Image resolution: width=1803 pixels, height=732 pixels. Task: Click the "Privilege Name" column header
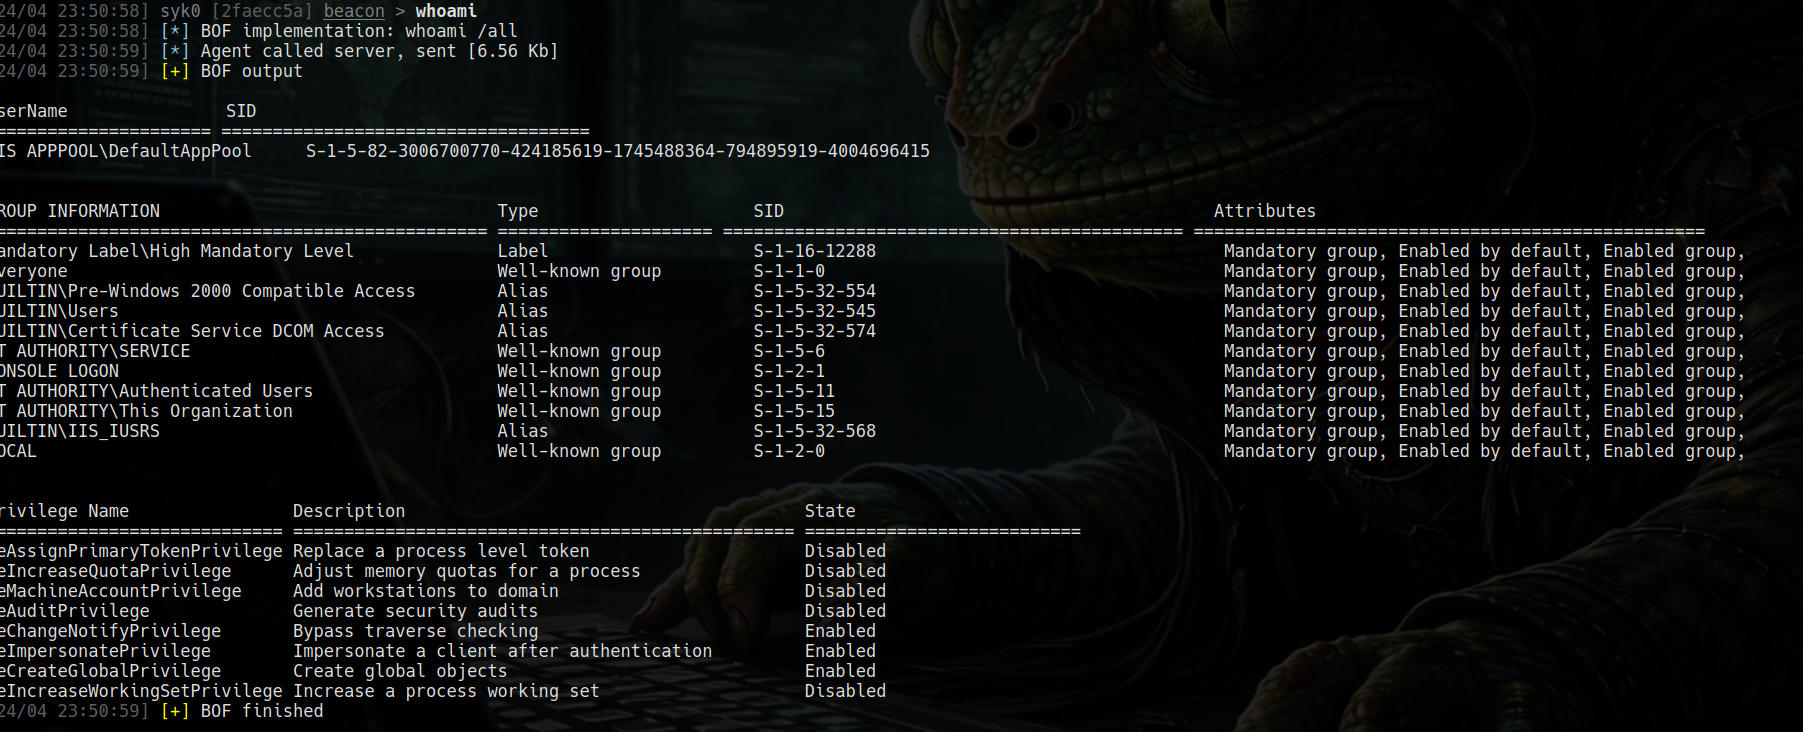(65, 511)
